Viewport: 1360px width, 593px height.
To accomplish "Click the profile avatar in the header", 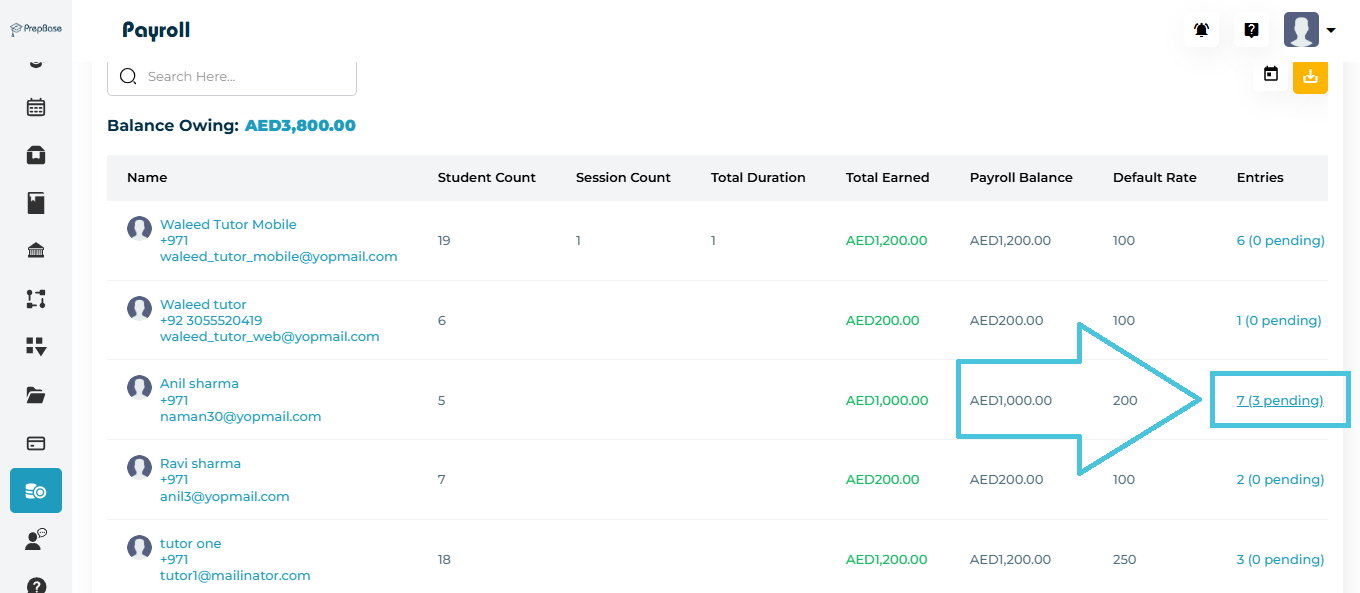I will click(x=1301, y=30).
